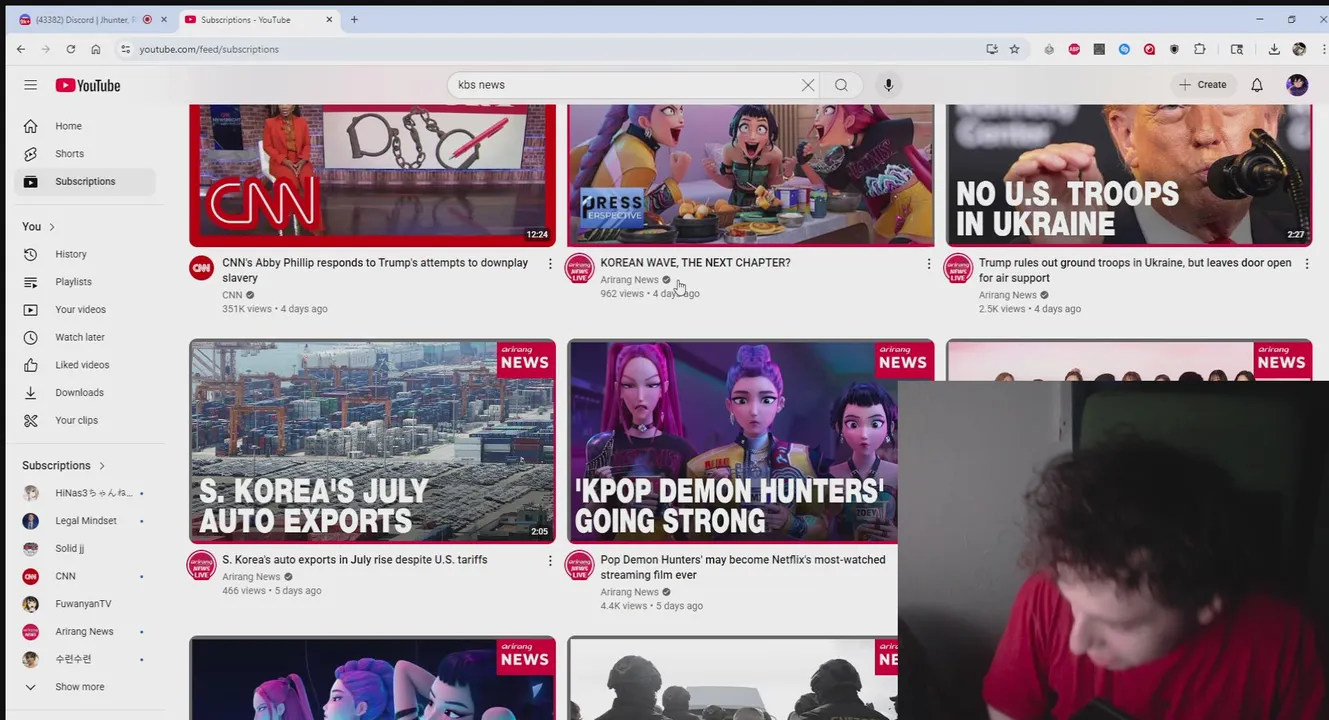The width and height of the screenshot is (1329, 720).
Task: Open Legal Mindset subscription in the sidebar
Action: click(86, 521)
